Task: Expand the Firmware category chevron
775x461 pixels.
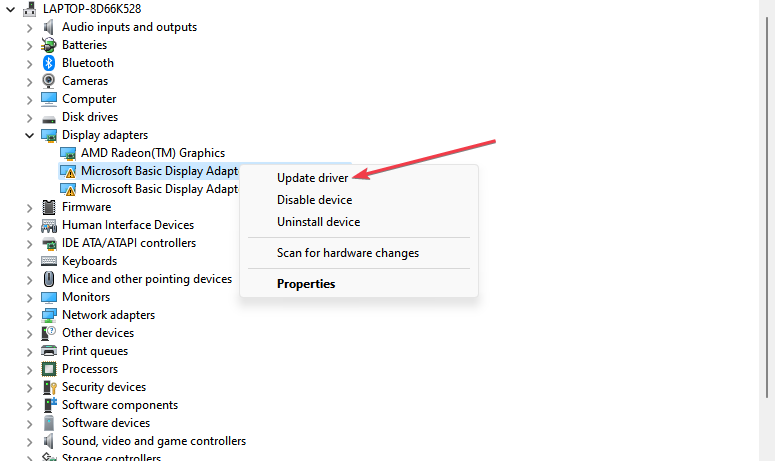Action: tap(29, 208)
